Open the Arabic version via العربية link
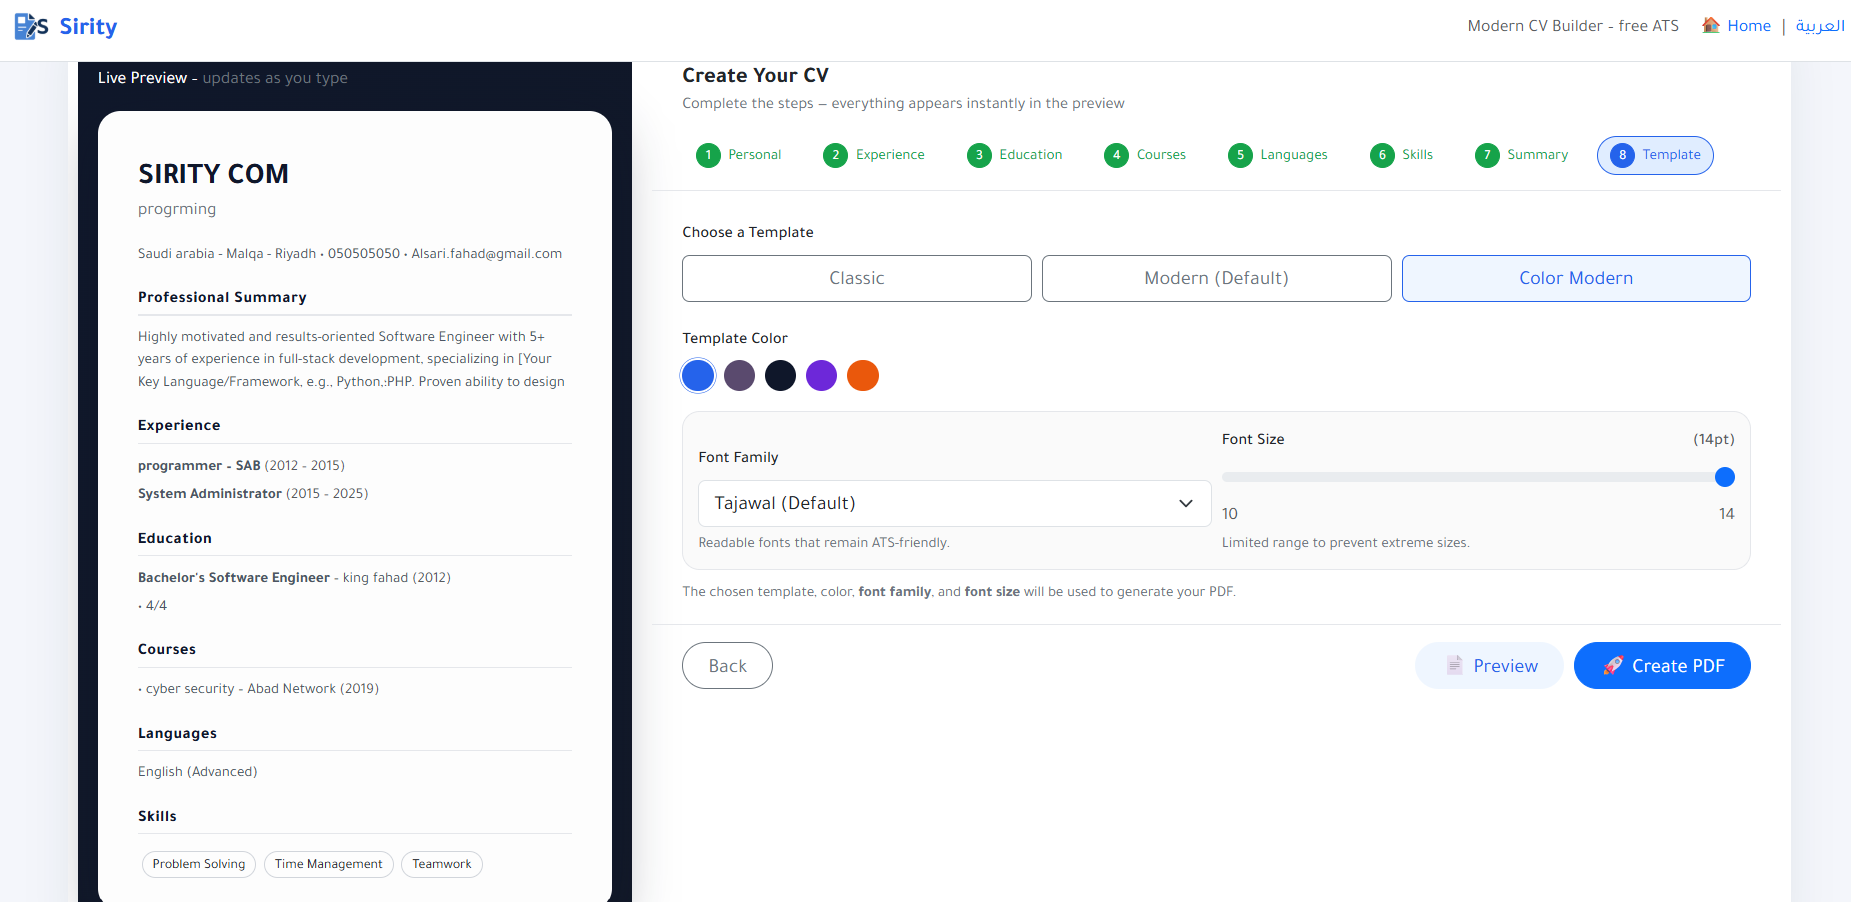 [1819, 25]
